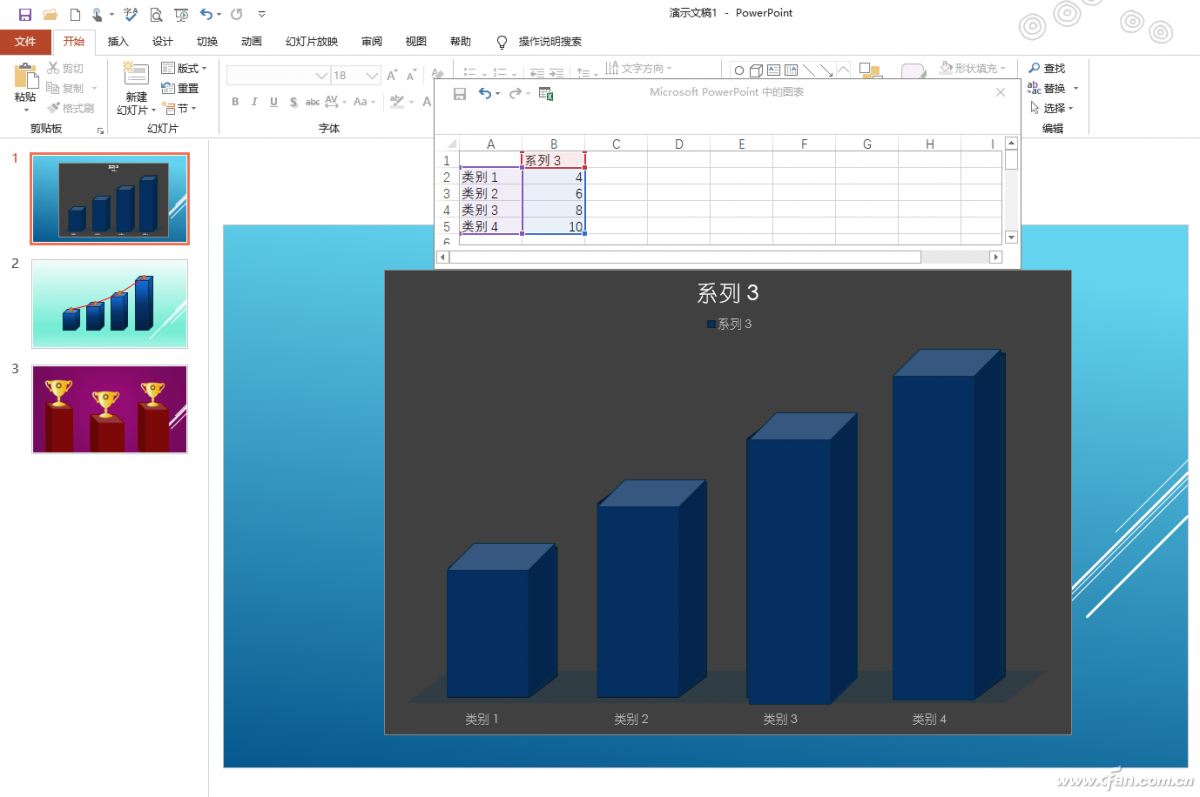Click the 查找 find button

tap(1047, 68)
